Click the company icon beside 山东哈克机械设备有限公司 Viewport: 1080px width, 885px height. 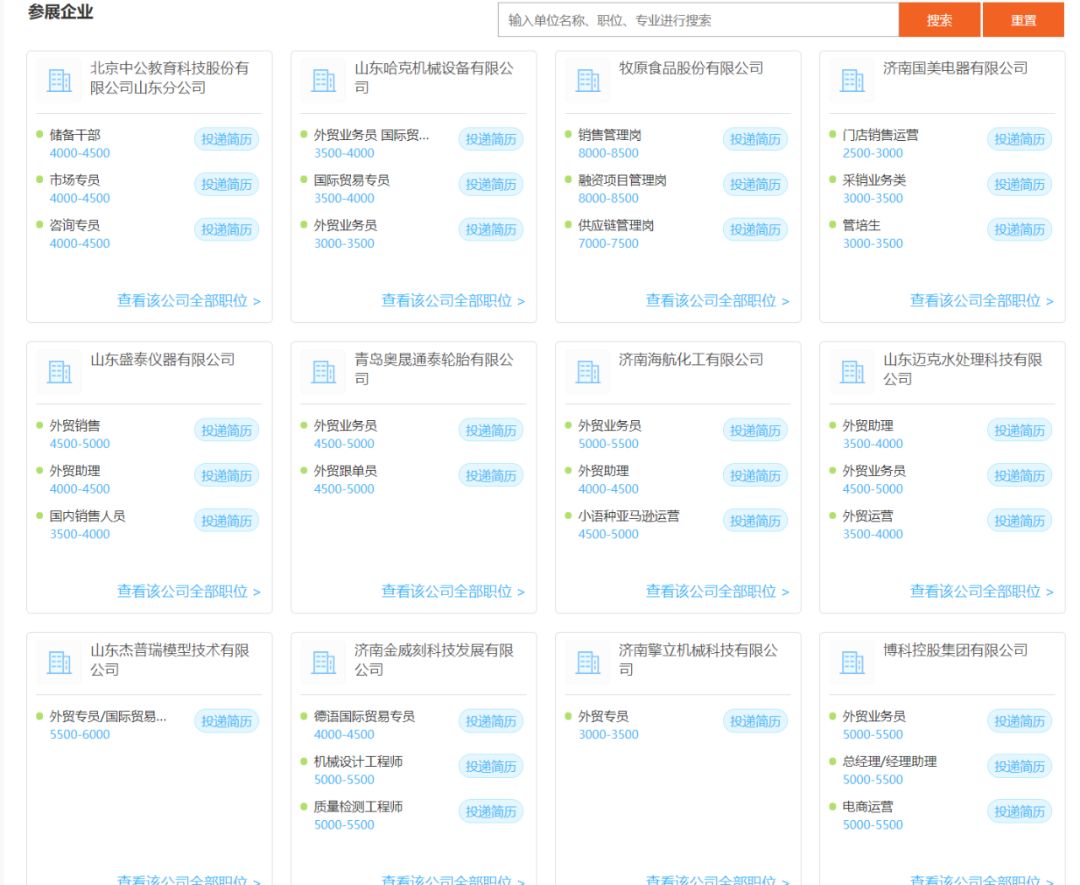[322, 79]
